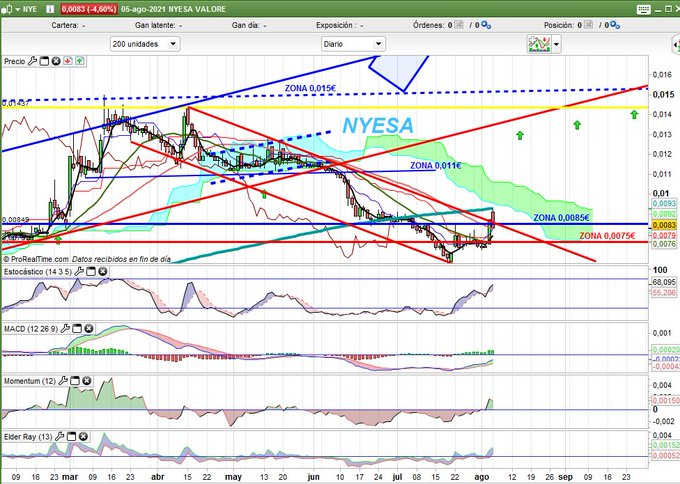Image resolution: width=680 pixels, height=484 pixels.
Task: Click the keyboard shortcuts icon in title bar
Action: tap(644, 9)
